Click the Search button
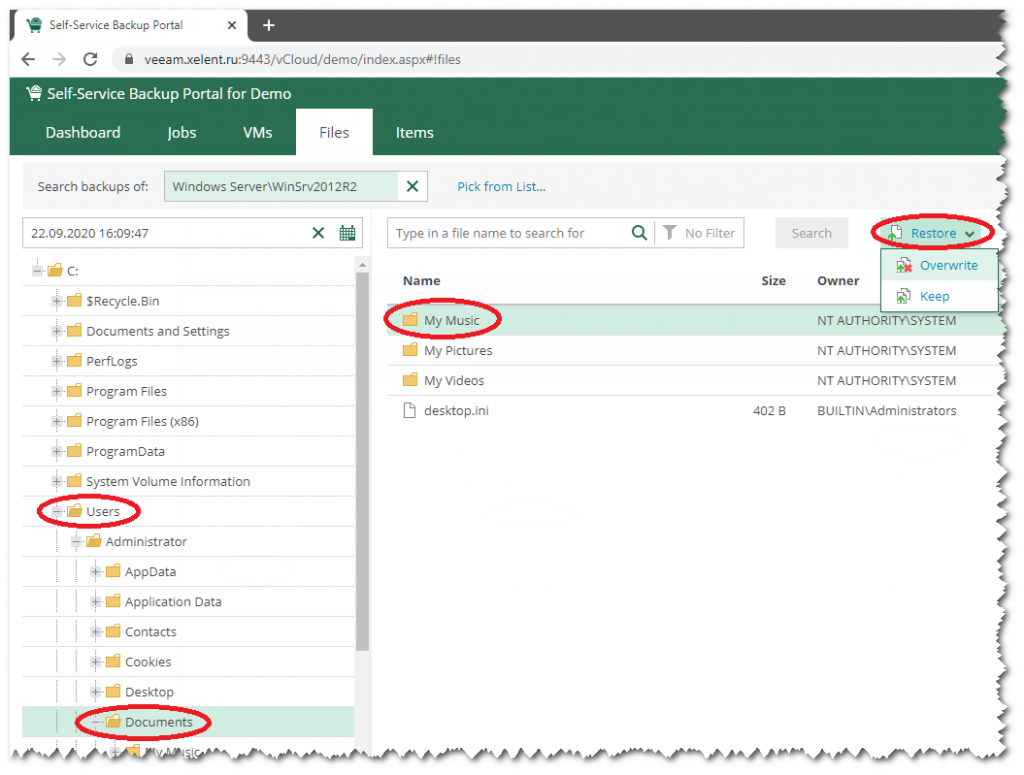Screen dimensions: 1024x775 coord(811,233)
